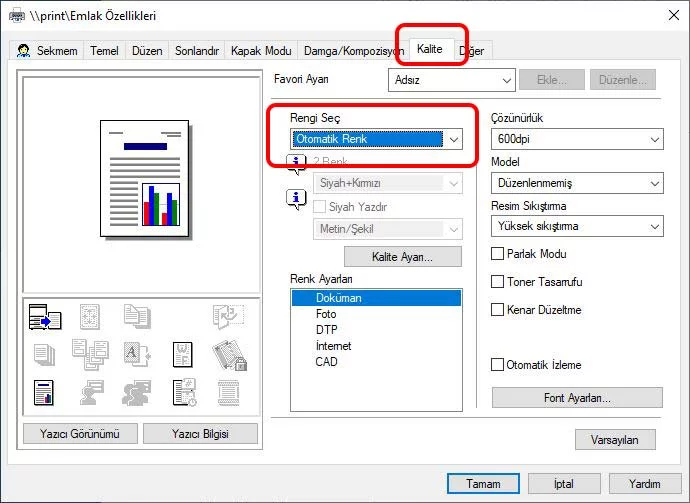Click the Yazıcı Görünümü button
Image resolution: width=690 pixels, height=503 pixels.
click(80, 434)
